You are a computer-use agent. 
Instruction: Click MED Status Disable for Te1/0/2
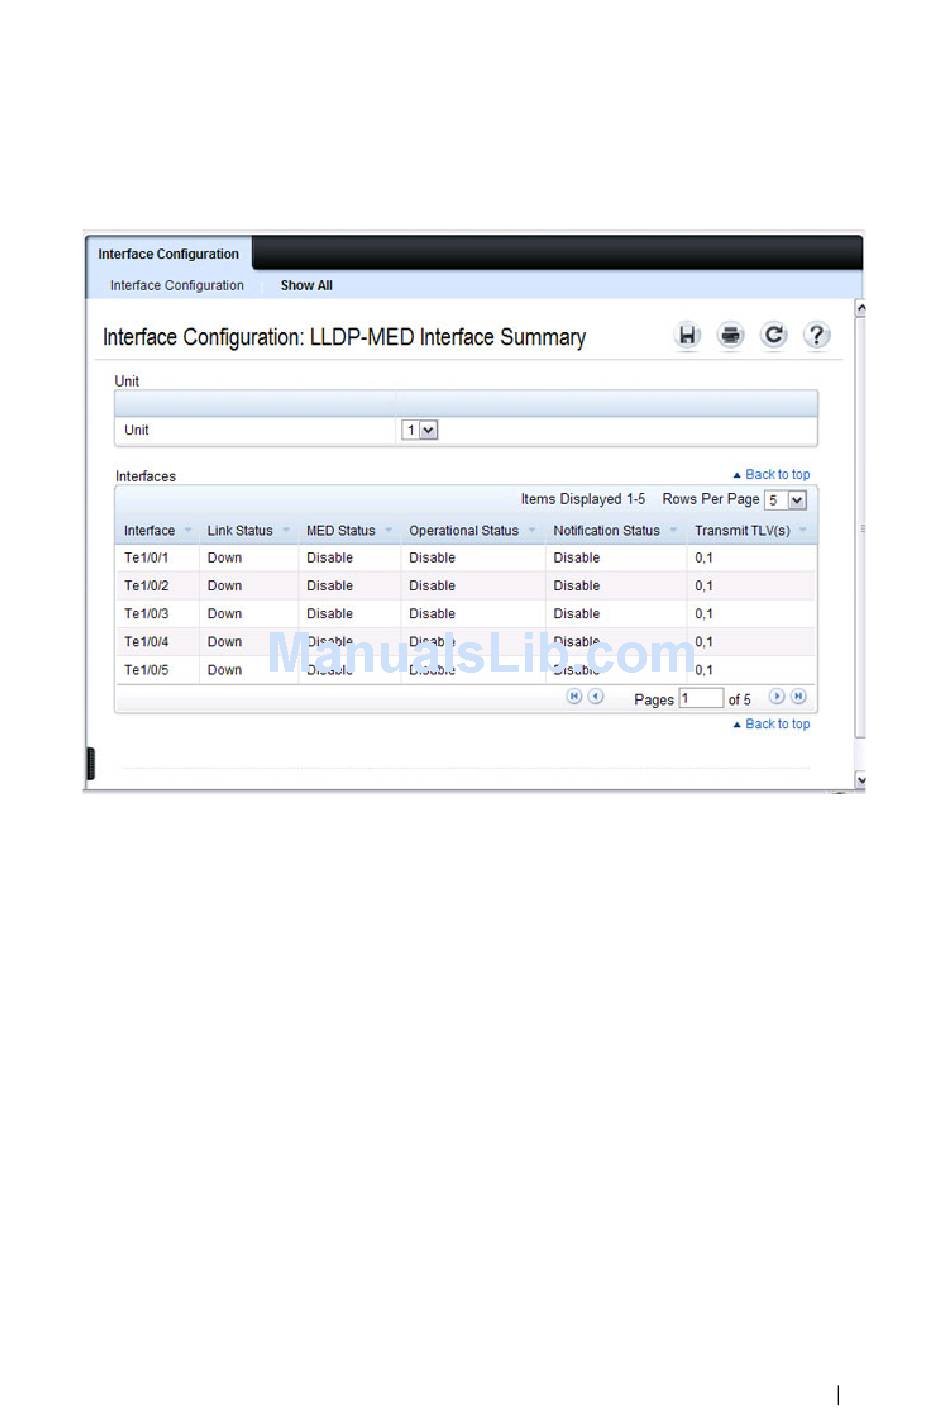(x=330, y=586)
